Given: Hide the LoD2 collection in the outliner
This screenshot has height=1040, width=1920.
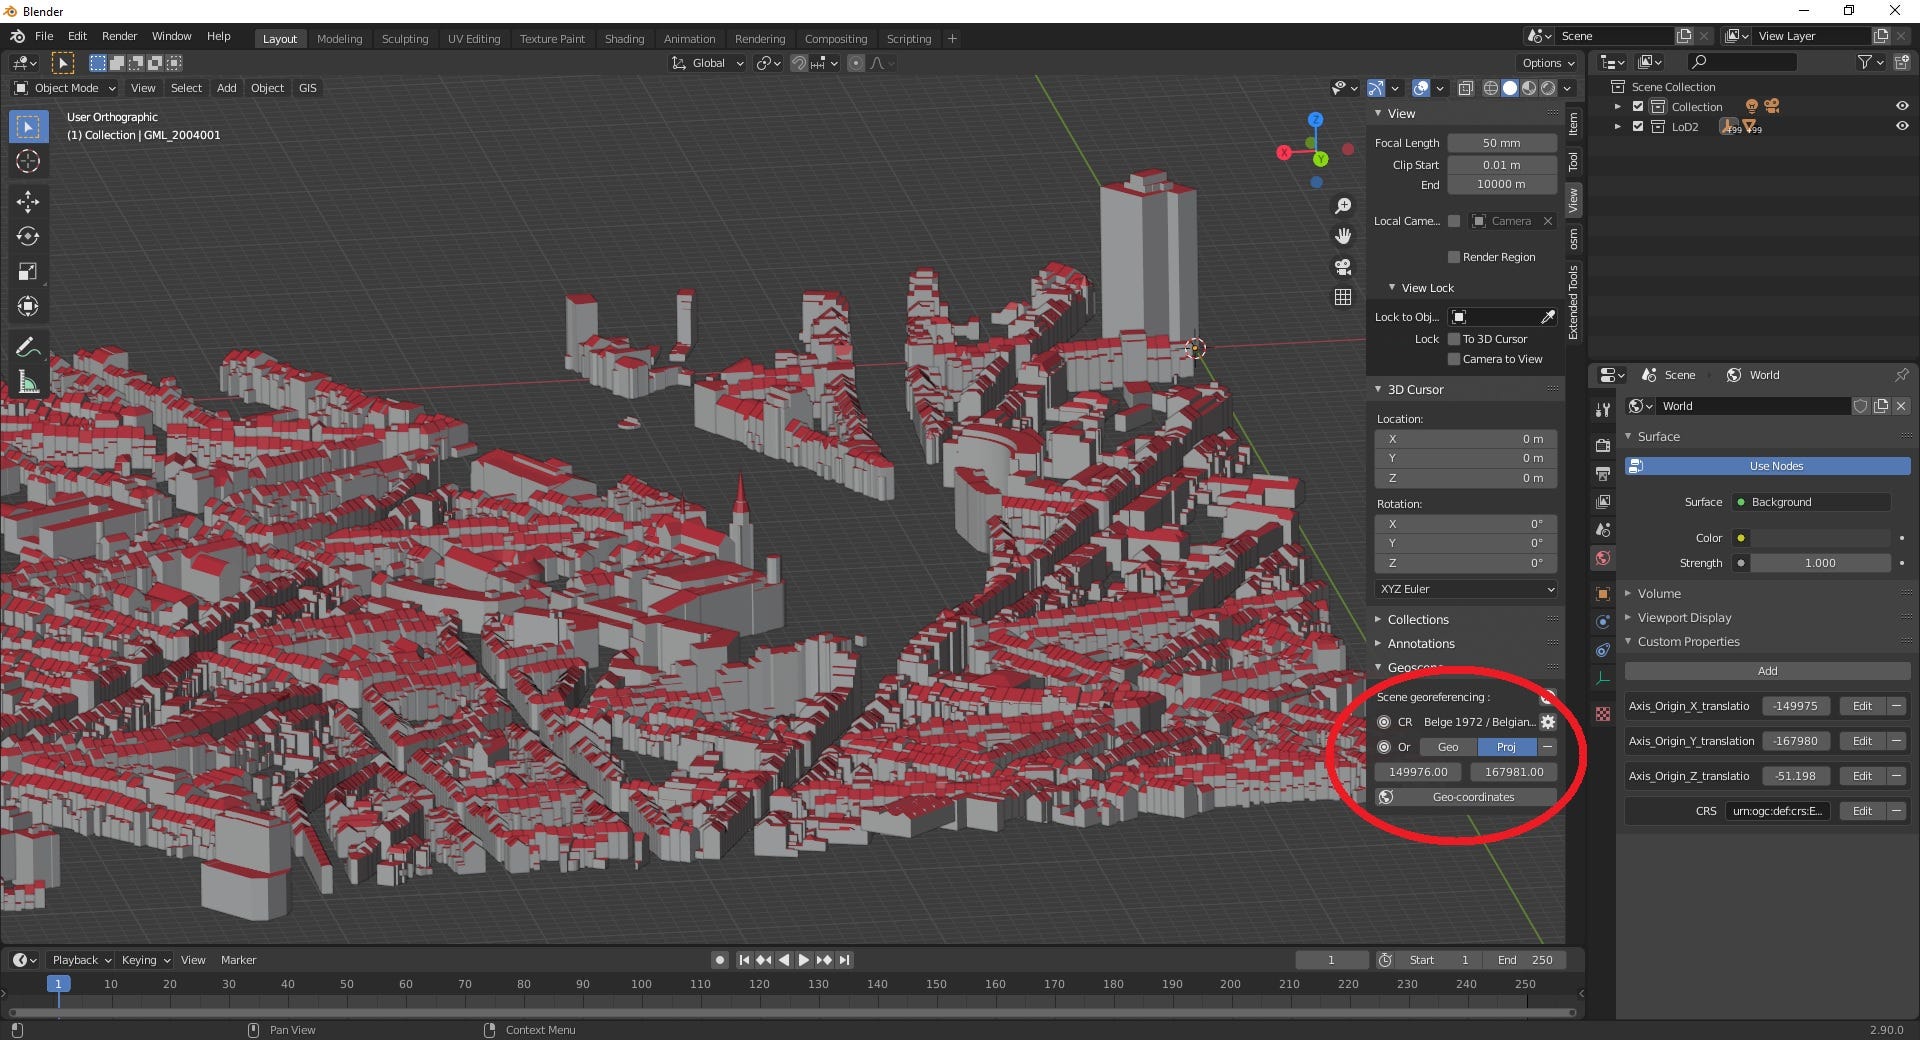Looking at the screenshot, I should click(x=1903, y=126).
